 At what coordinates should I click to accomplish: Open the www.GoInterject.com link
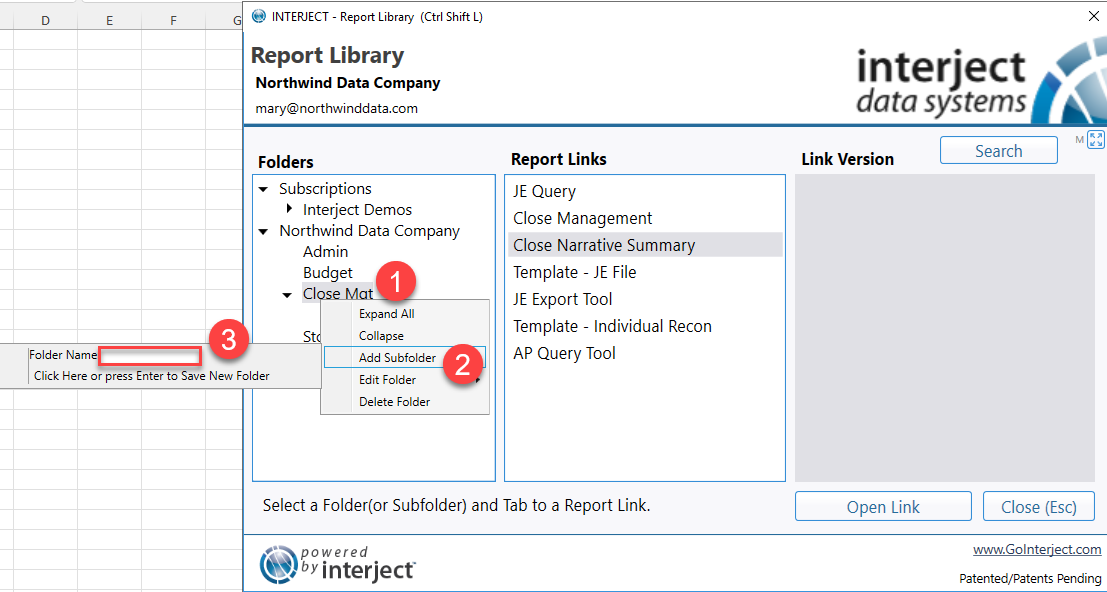tap(1036, 550)
